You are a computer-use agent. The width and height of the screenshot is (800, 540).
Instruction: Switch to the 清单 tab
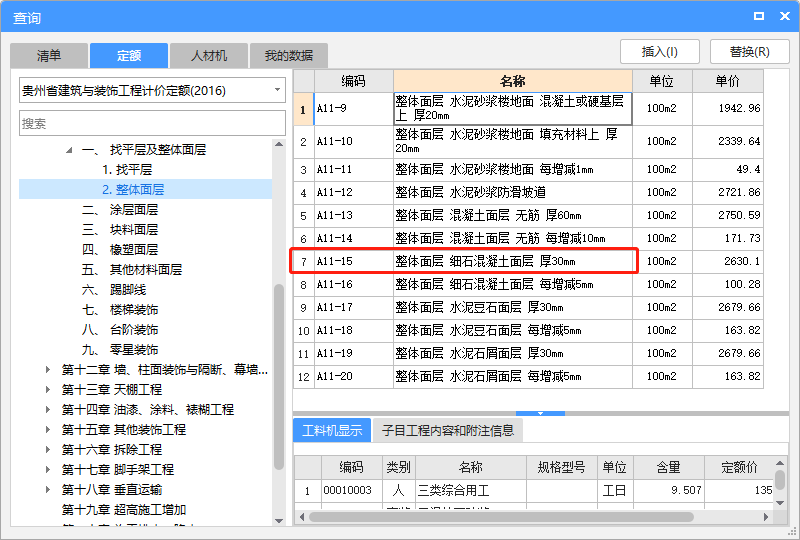pos(49,56)
